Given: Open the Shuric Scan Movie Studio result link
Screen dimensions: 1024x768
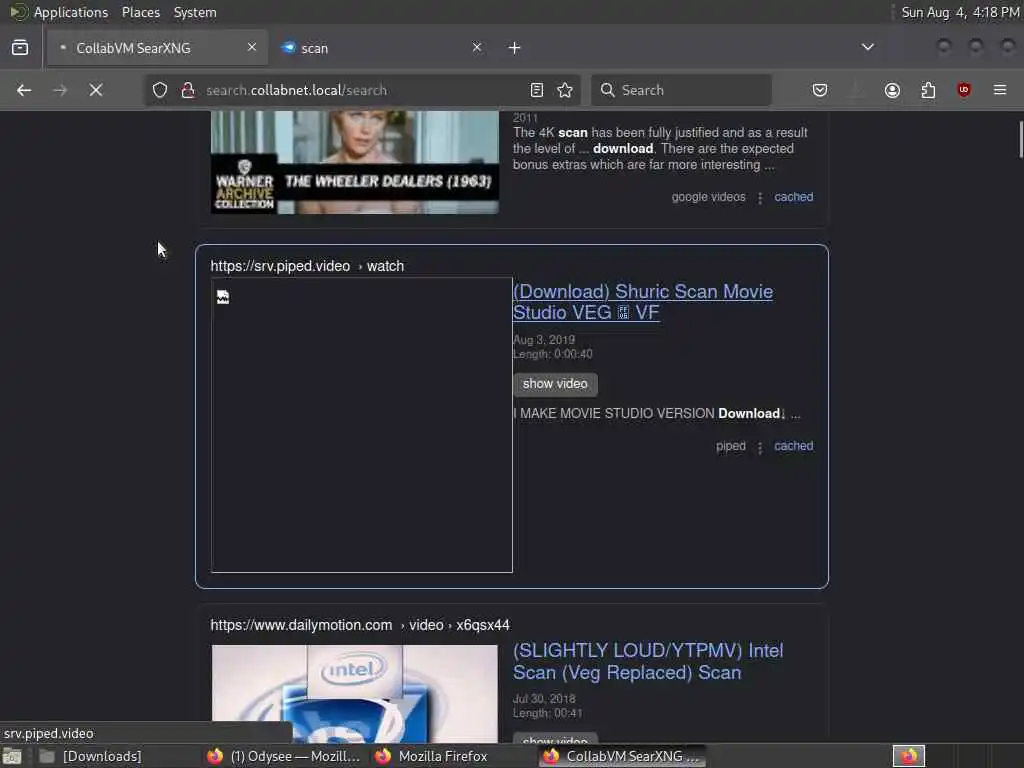Looking at the screenshot, I should [x=643, y=302].
